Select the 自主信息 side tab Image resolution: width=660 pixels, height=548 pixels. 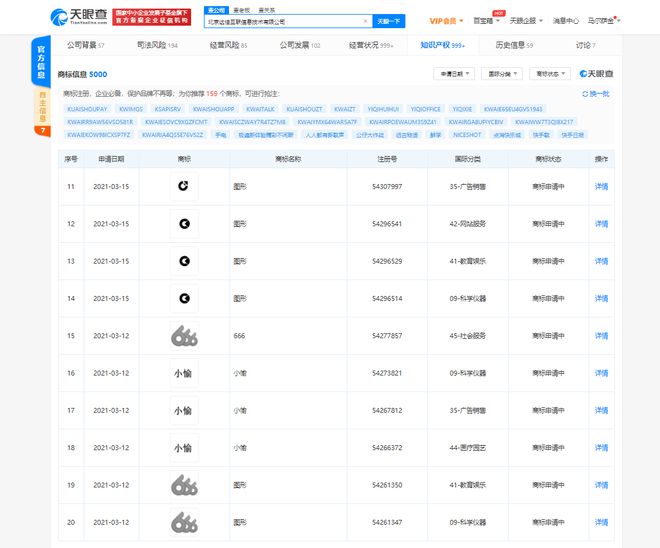tap(43, 107)
